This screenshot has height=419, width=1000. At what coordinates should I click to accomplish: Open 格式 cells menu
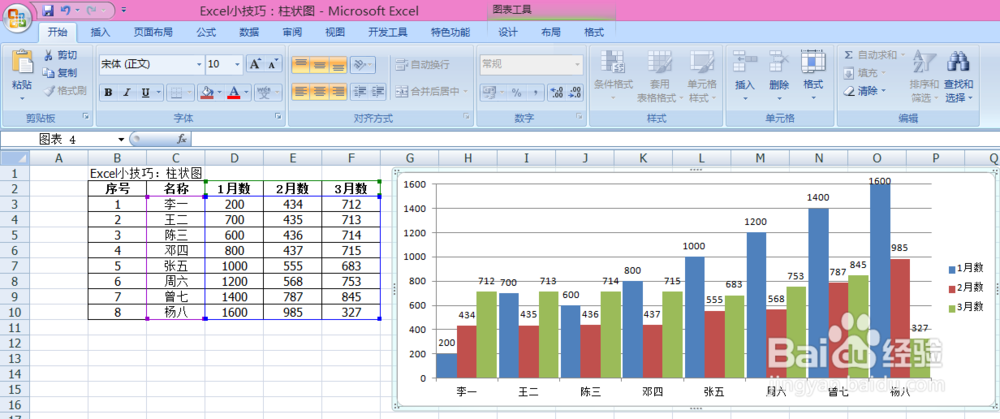pos(813,76)
